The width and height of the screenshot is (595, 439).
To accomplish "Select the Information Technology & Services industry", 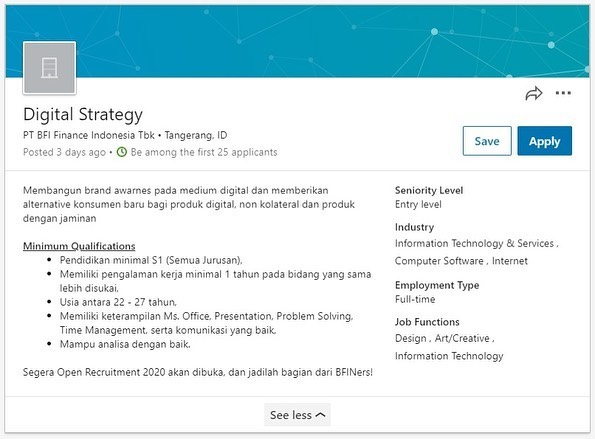I will [474, 243].
